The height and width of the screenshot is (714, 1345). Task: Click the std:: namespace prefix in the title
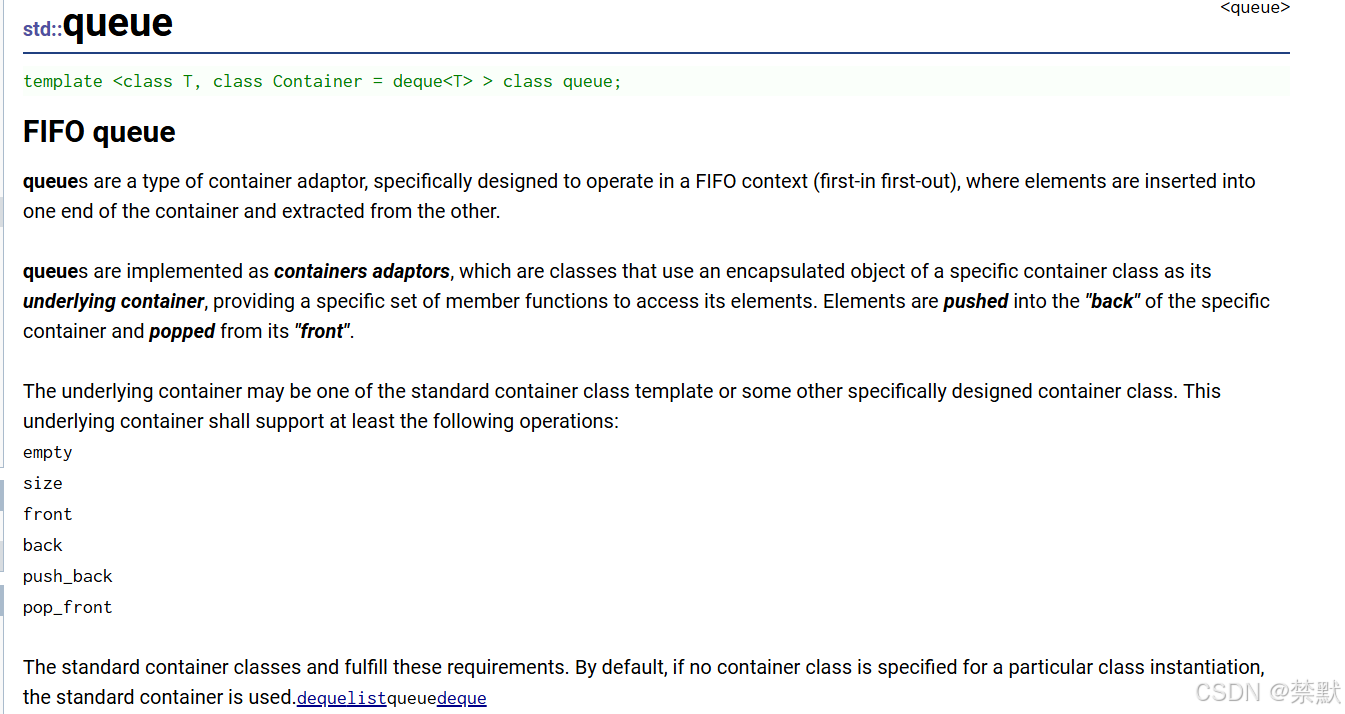click(42, 29)
